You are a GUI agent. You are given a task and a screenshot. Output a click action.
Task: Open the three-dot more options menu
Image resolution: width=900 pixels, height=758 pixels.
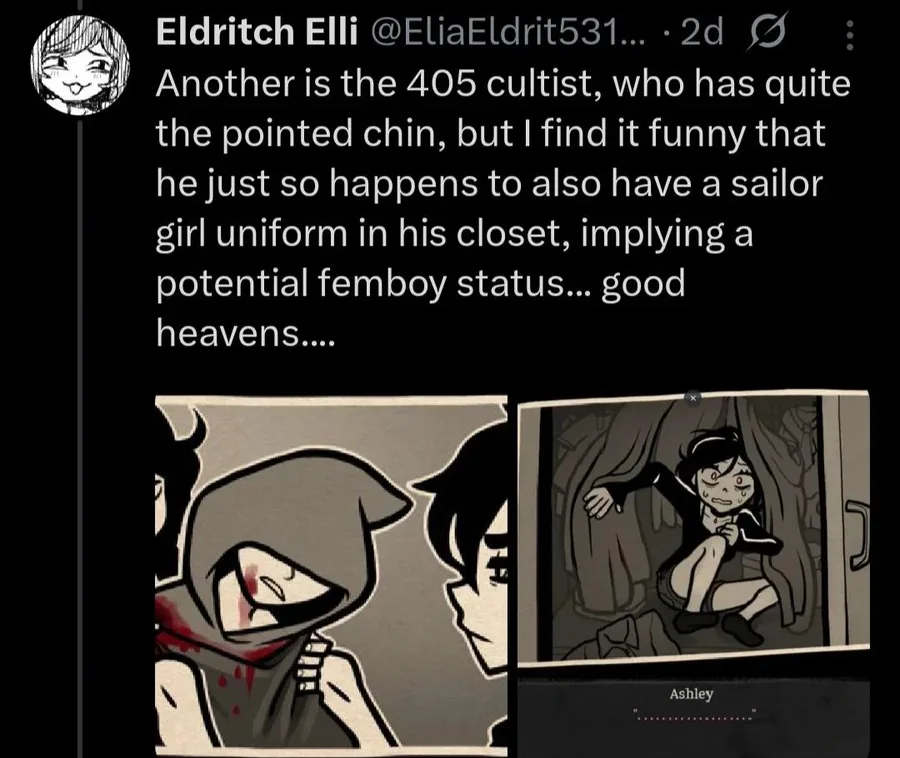click(x=850, y=34)
